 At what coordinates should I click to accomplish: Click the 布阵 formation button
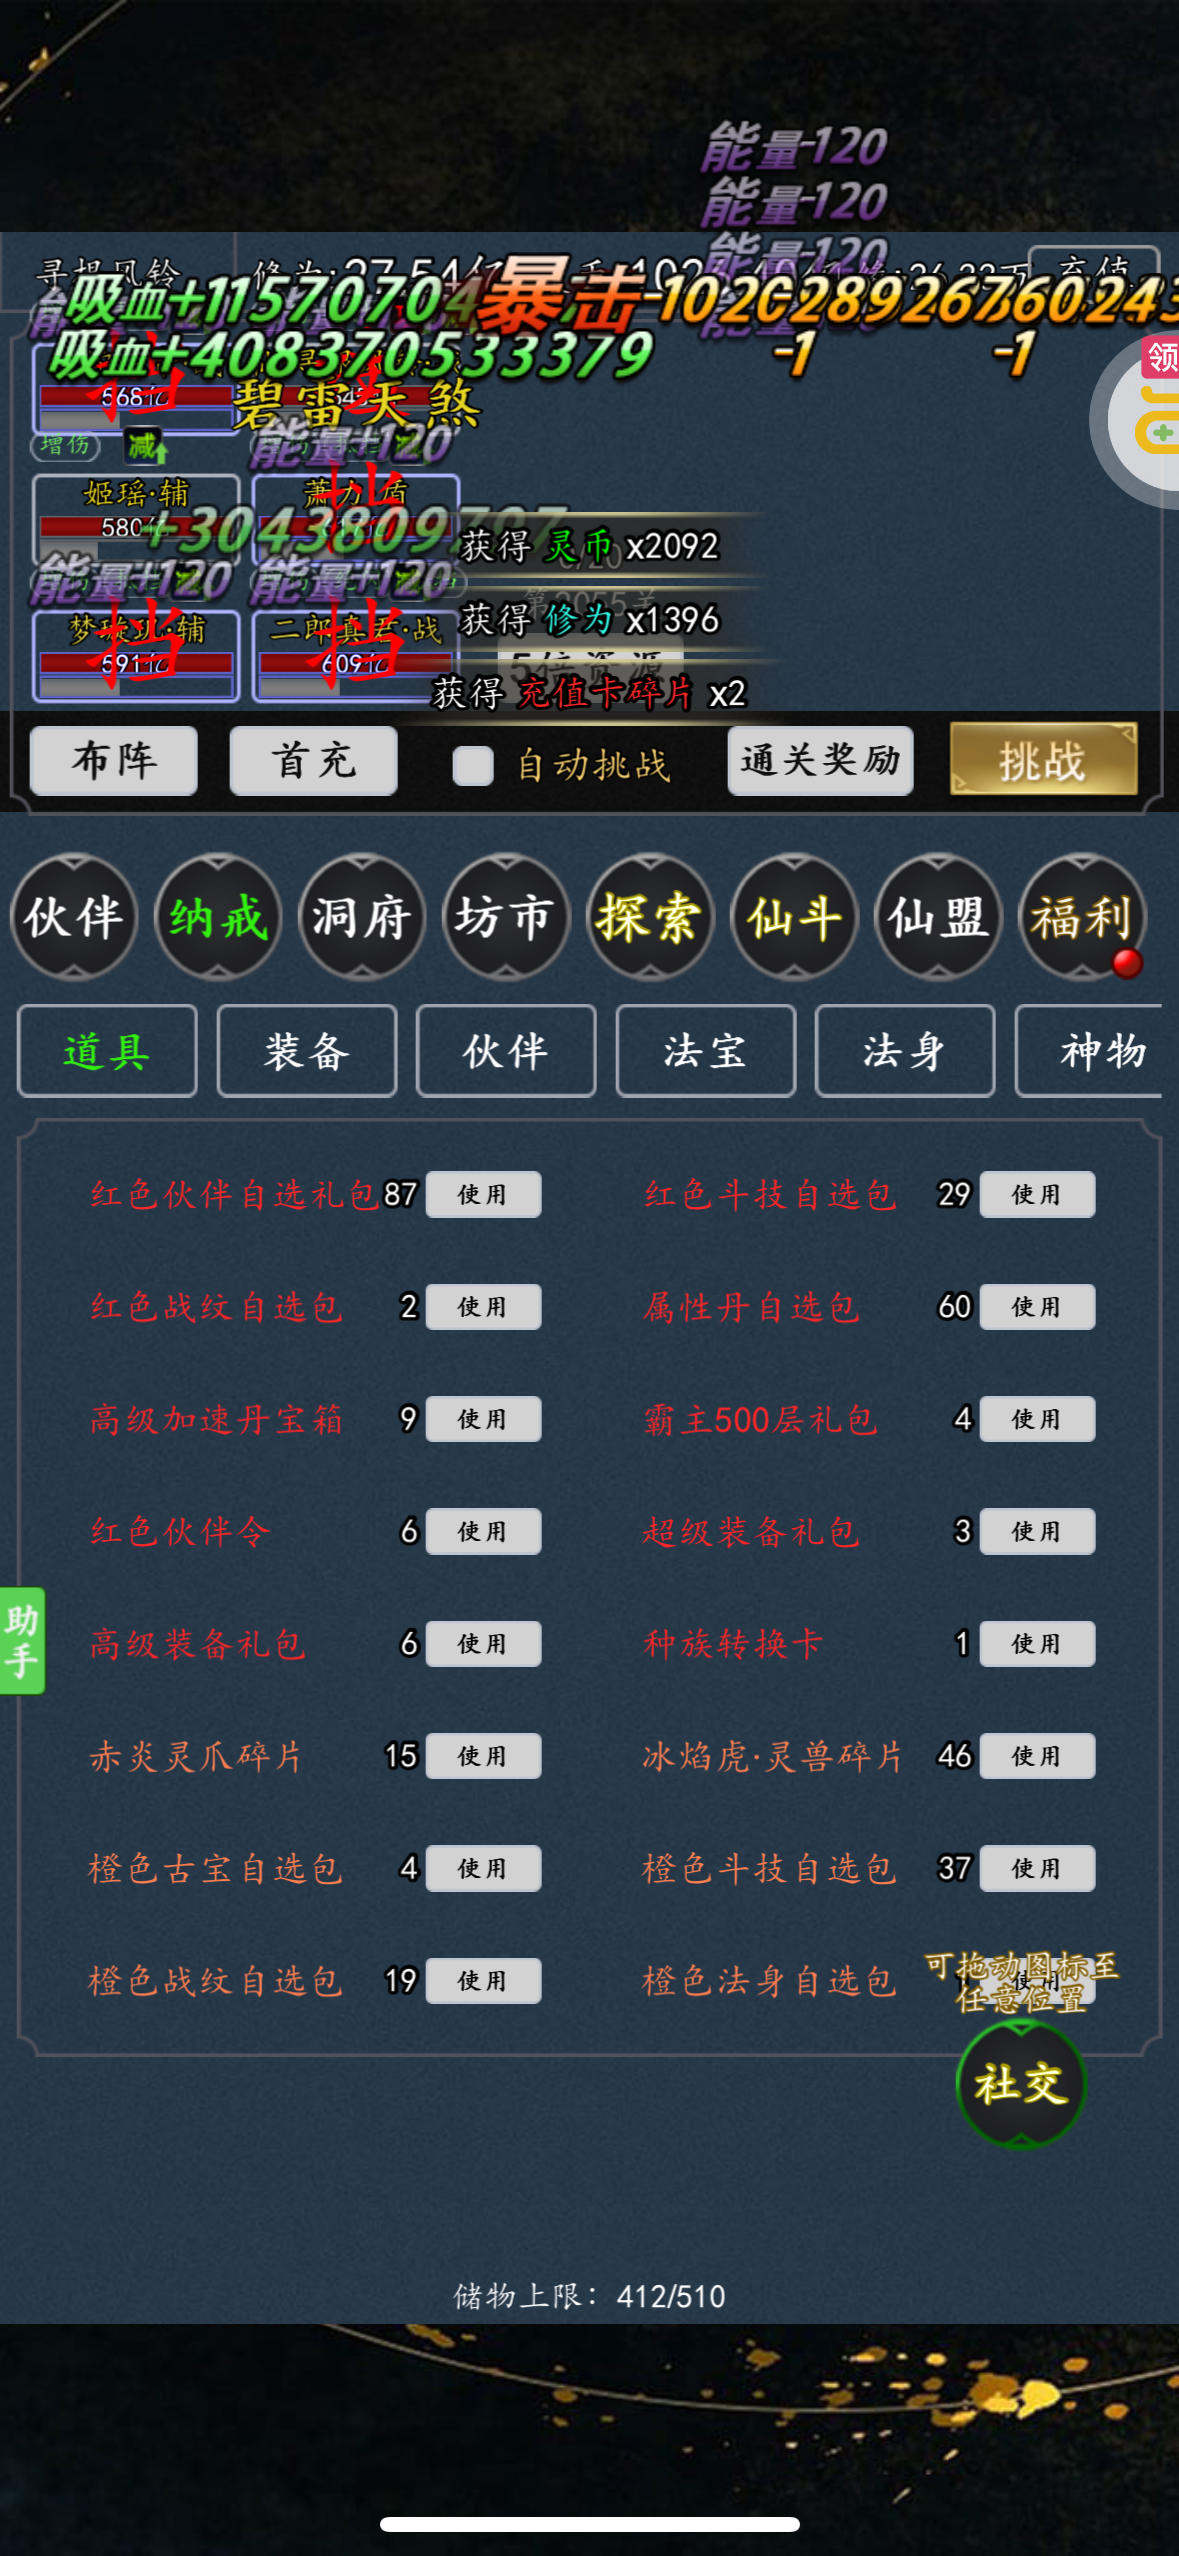coord(114,761)
